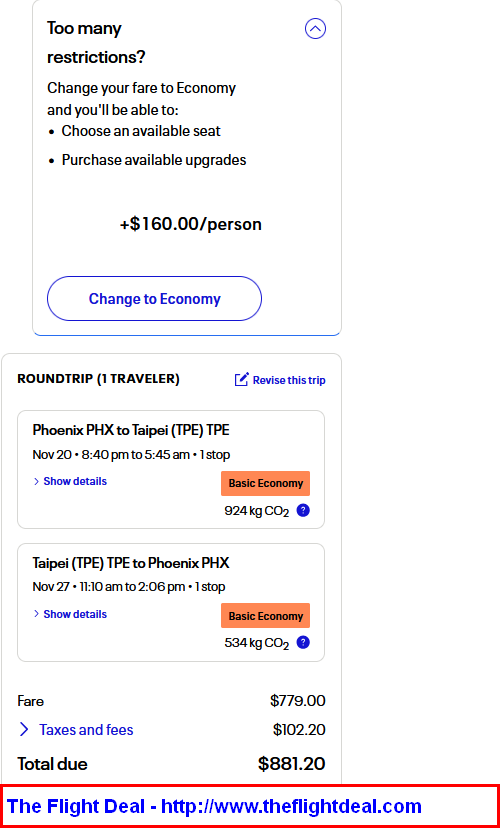
Task: Select the Taipei to Phoenix PHX flight card
Action: coord(171,603)
